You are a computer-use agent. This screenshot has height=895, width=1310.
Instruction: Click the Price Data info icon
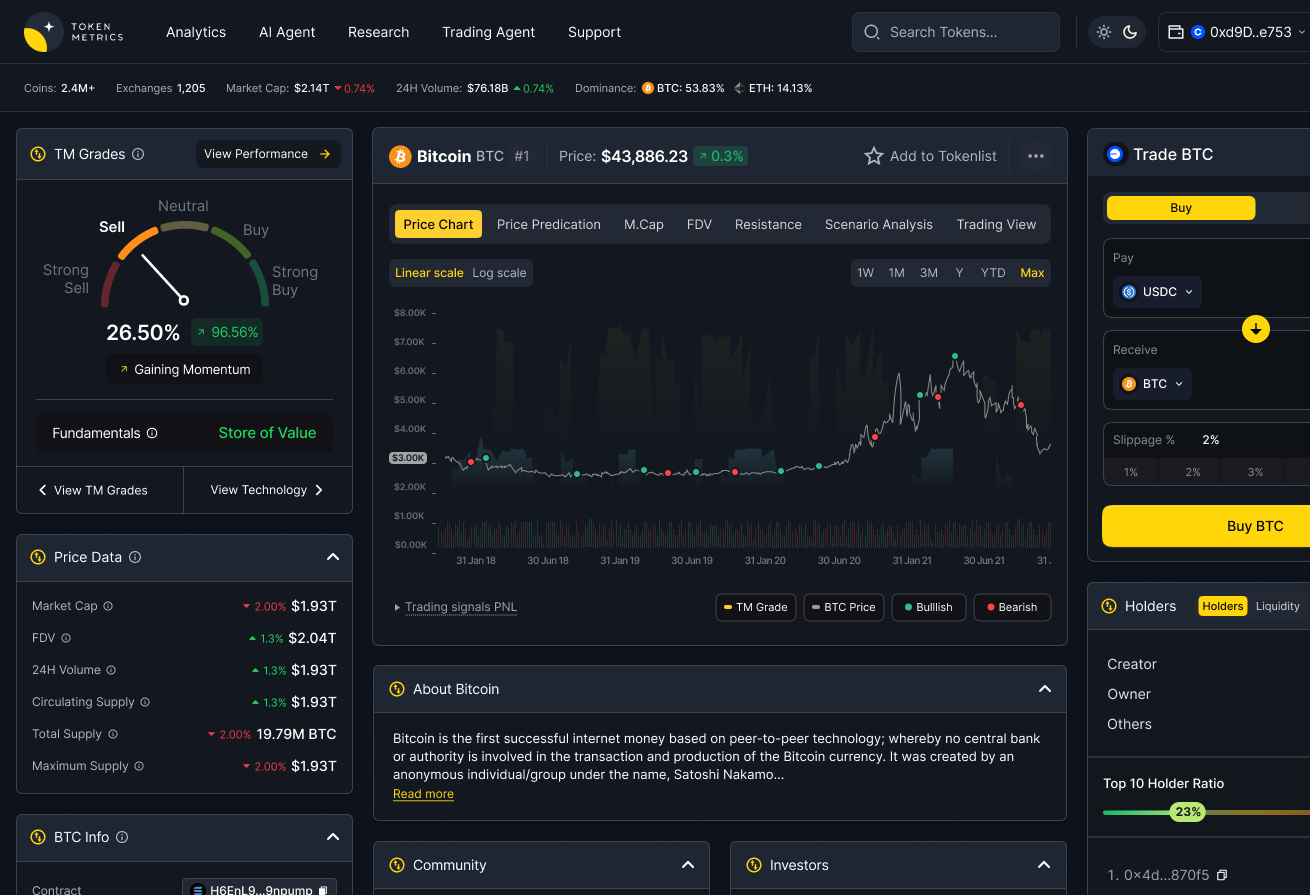tap(135, 557)
